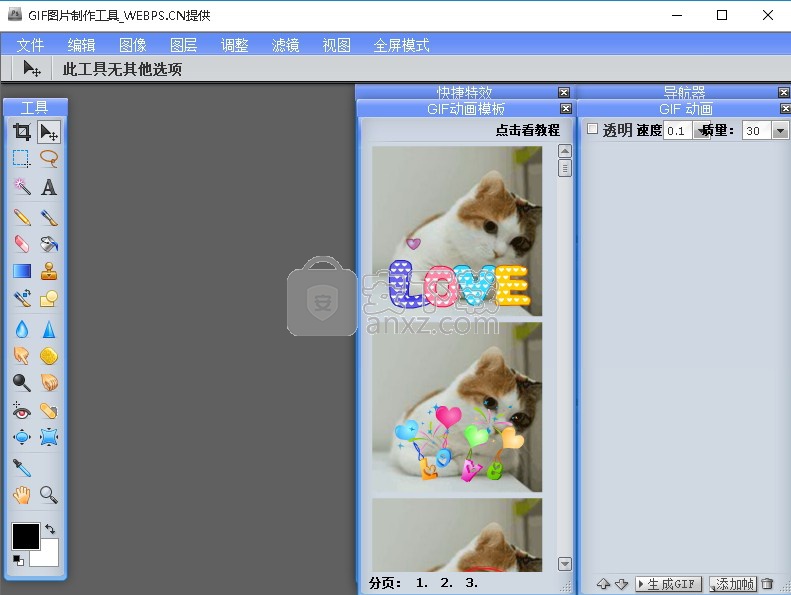Select the Zoom magnifier tool
The image size is (791, 595).
pos(49,495)
